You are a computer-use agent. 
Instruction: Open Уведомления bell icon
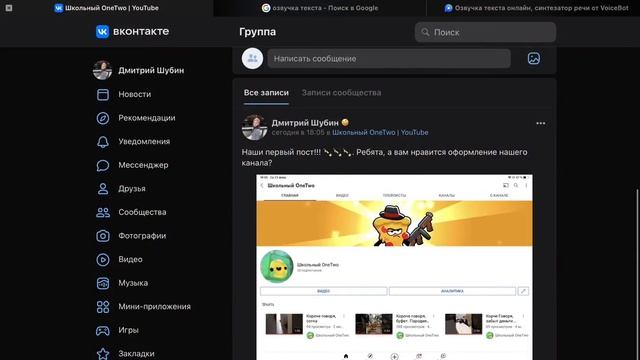click(x=103, y=142)
